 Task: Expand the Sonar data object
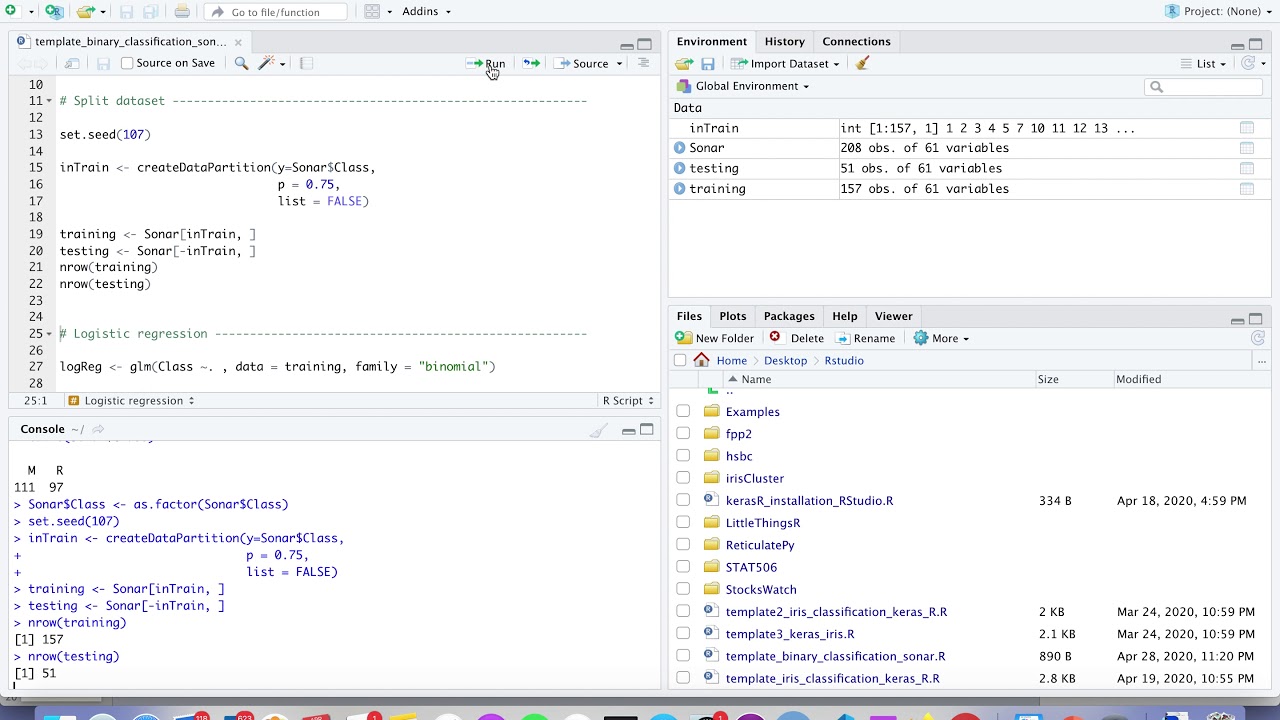(x=680, y=148)
